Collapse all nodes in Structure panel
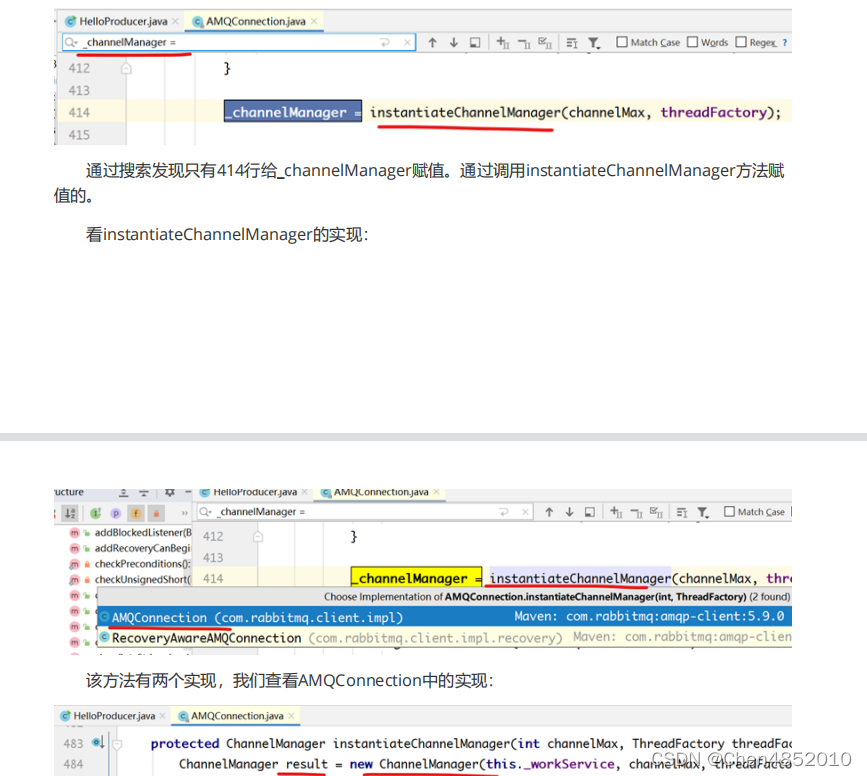 coord(144,492)
